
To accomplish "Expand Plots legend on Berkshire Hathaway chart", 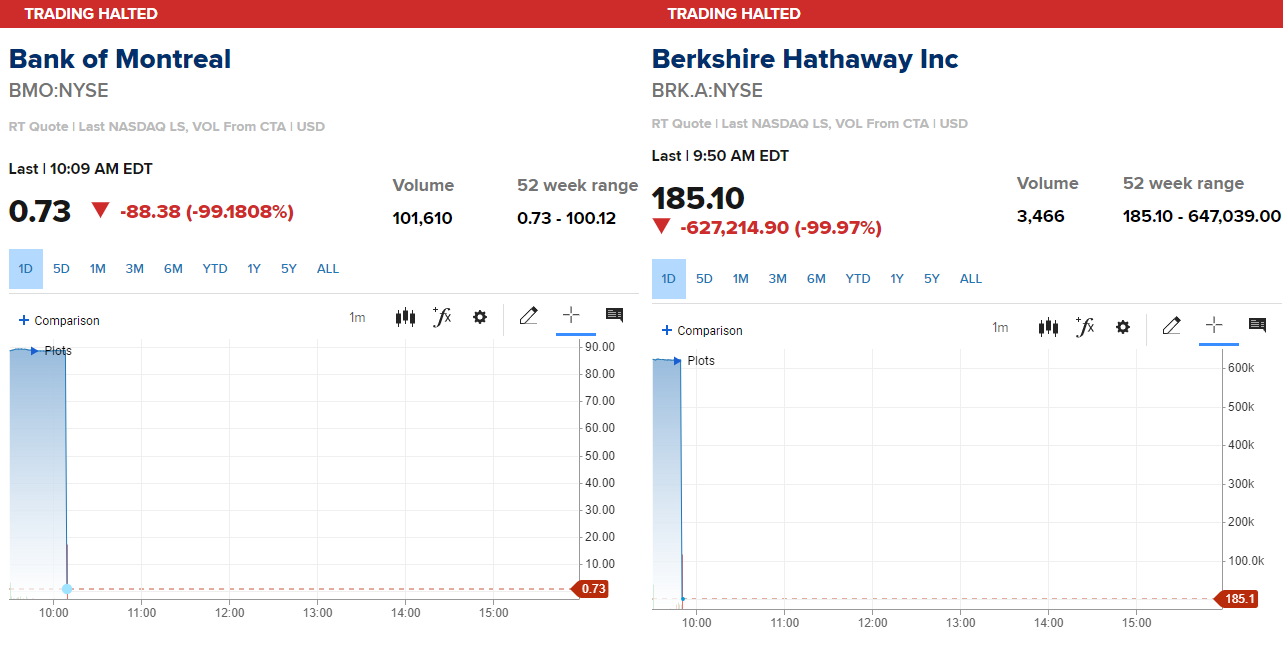I will 694,361.
